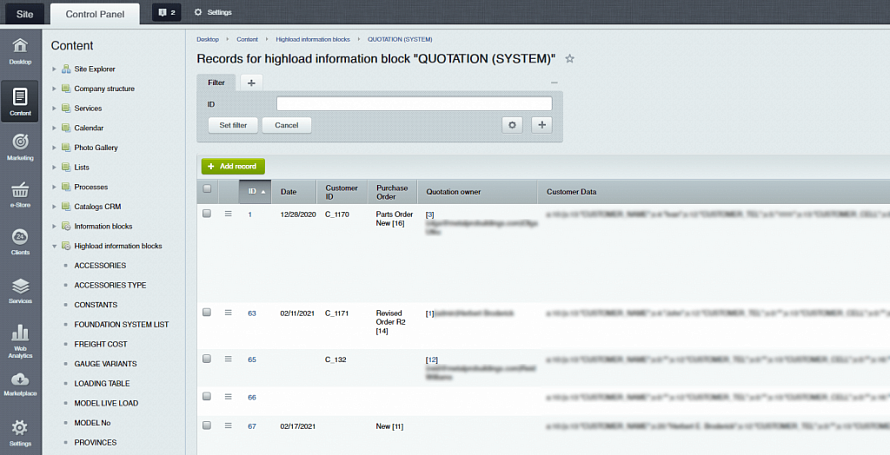Open the Desktop icon in the sidebar
The height and width of the screenshot is (455, 890).
(20, 50)
